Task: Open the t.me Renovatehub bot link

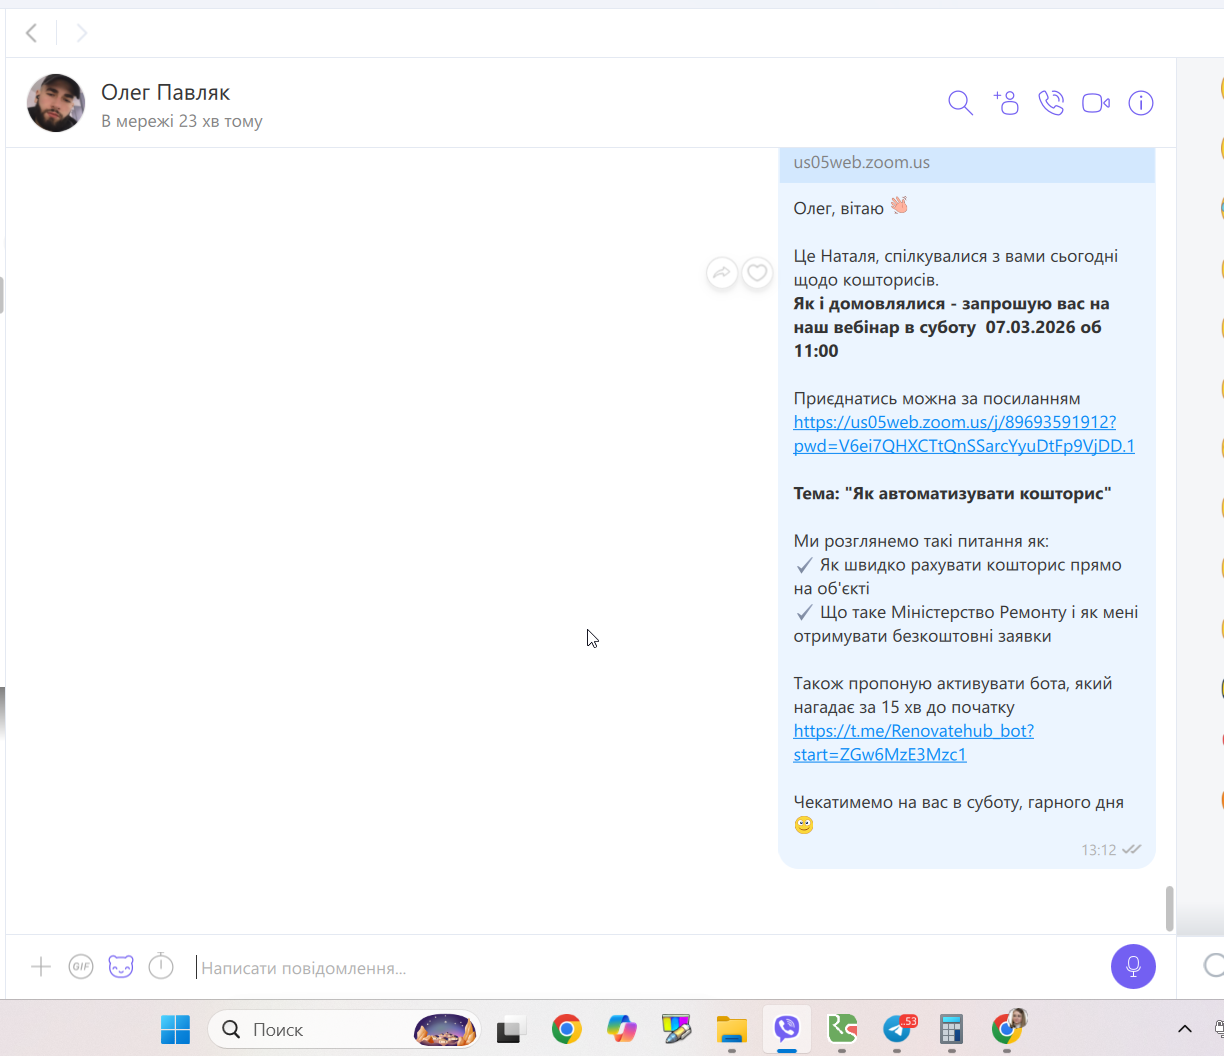Action: point(913,743)
